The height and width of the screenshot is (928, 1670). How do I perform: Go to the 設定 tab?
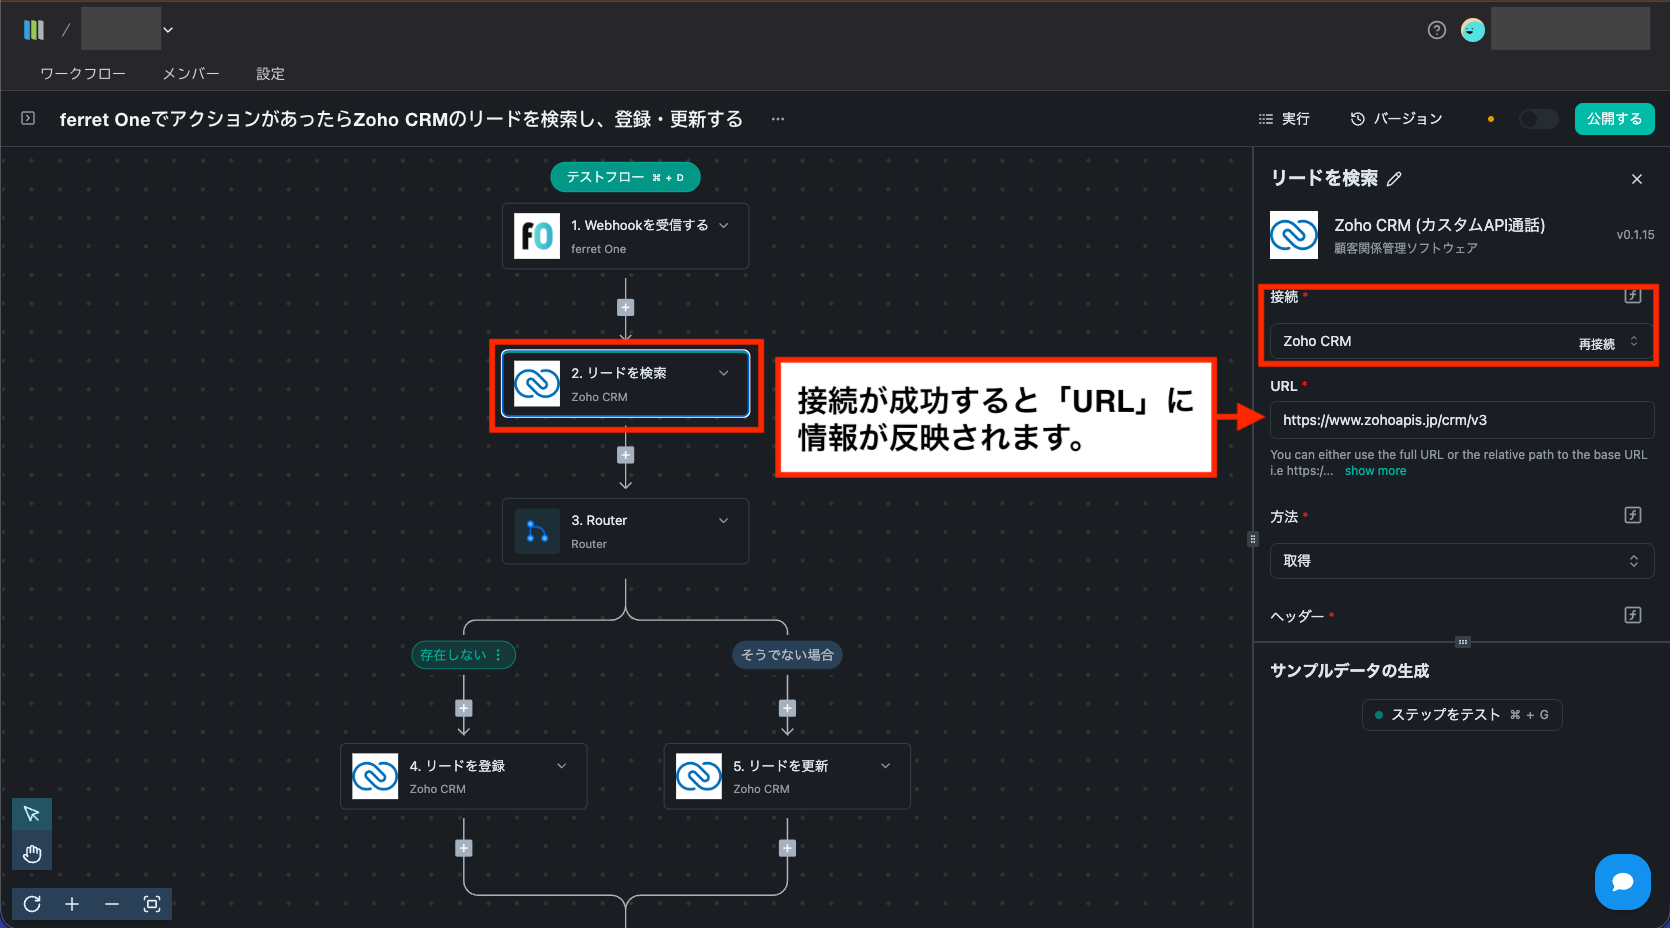tap(270, 74)
